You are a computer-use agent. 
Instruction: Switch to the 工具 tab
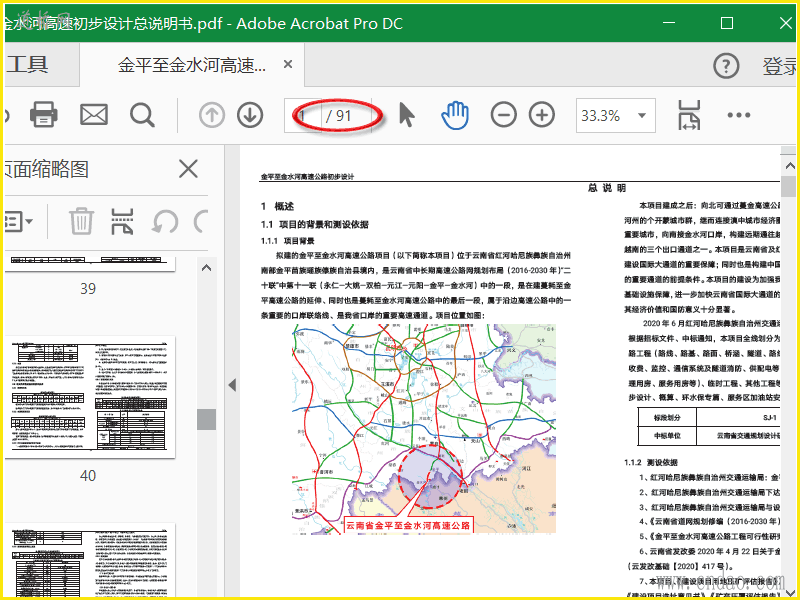point(28,65)
